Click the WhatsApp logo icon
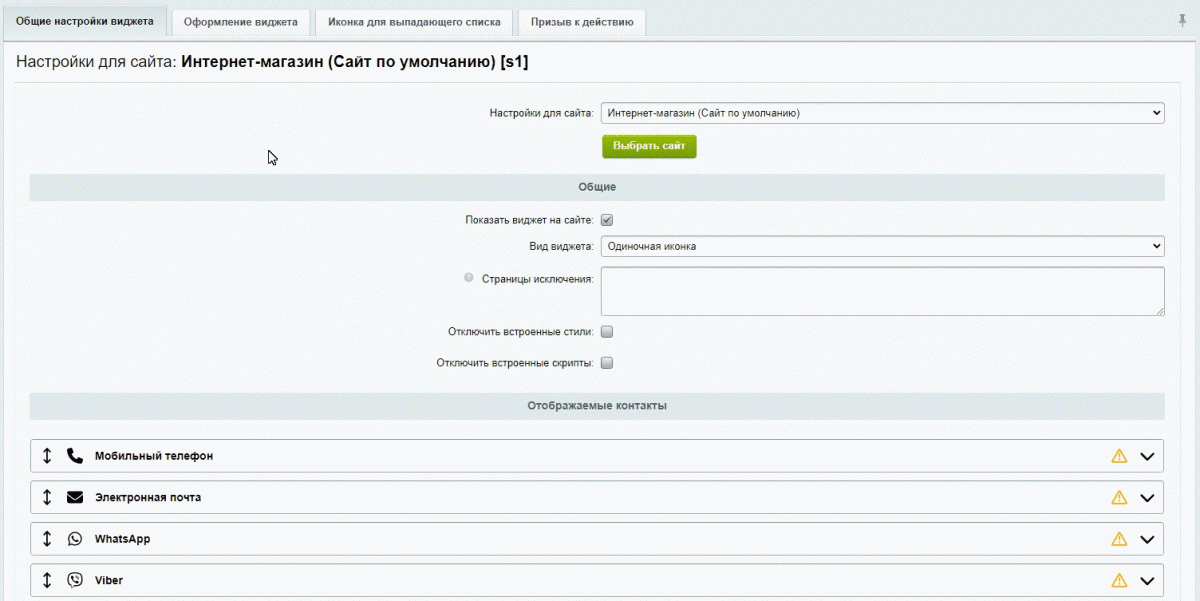Viewport: 1200px width, 601px height. point(75,539)
